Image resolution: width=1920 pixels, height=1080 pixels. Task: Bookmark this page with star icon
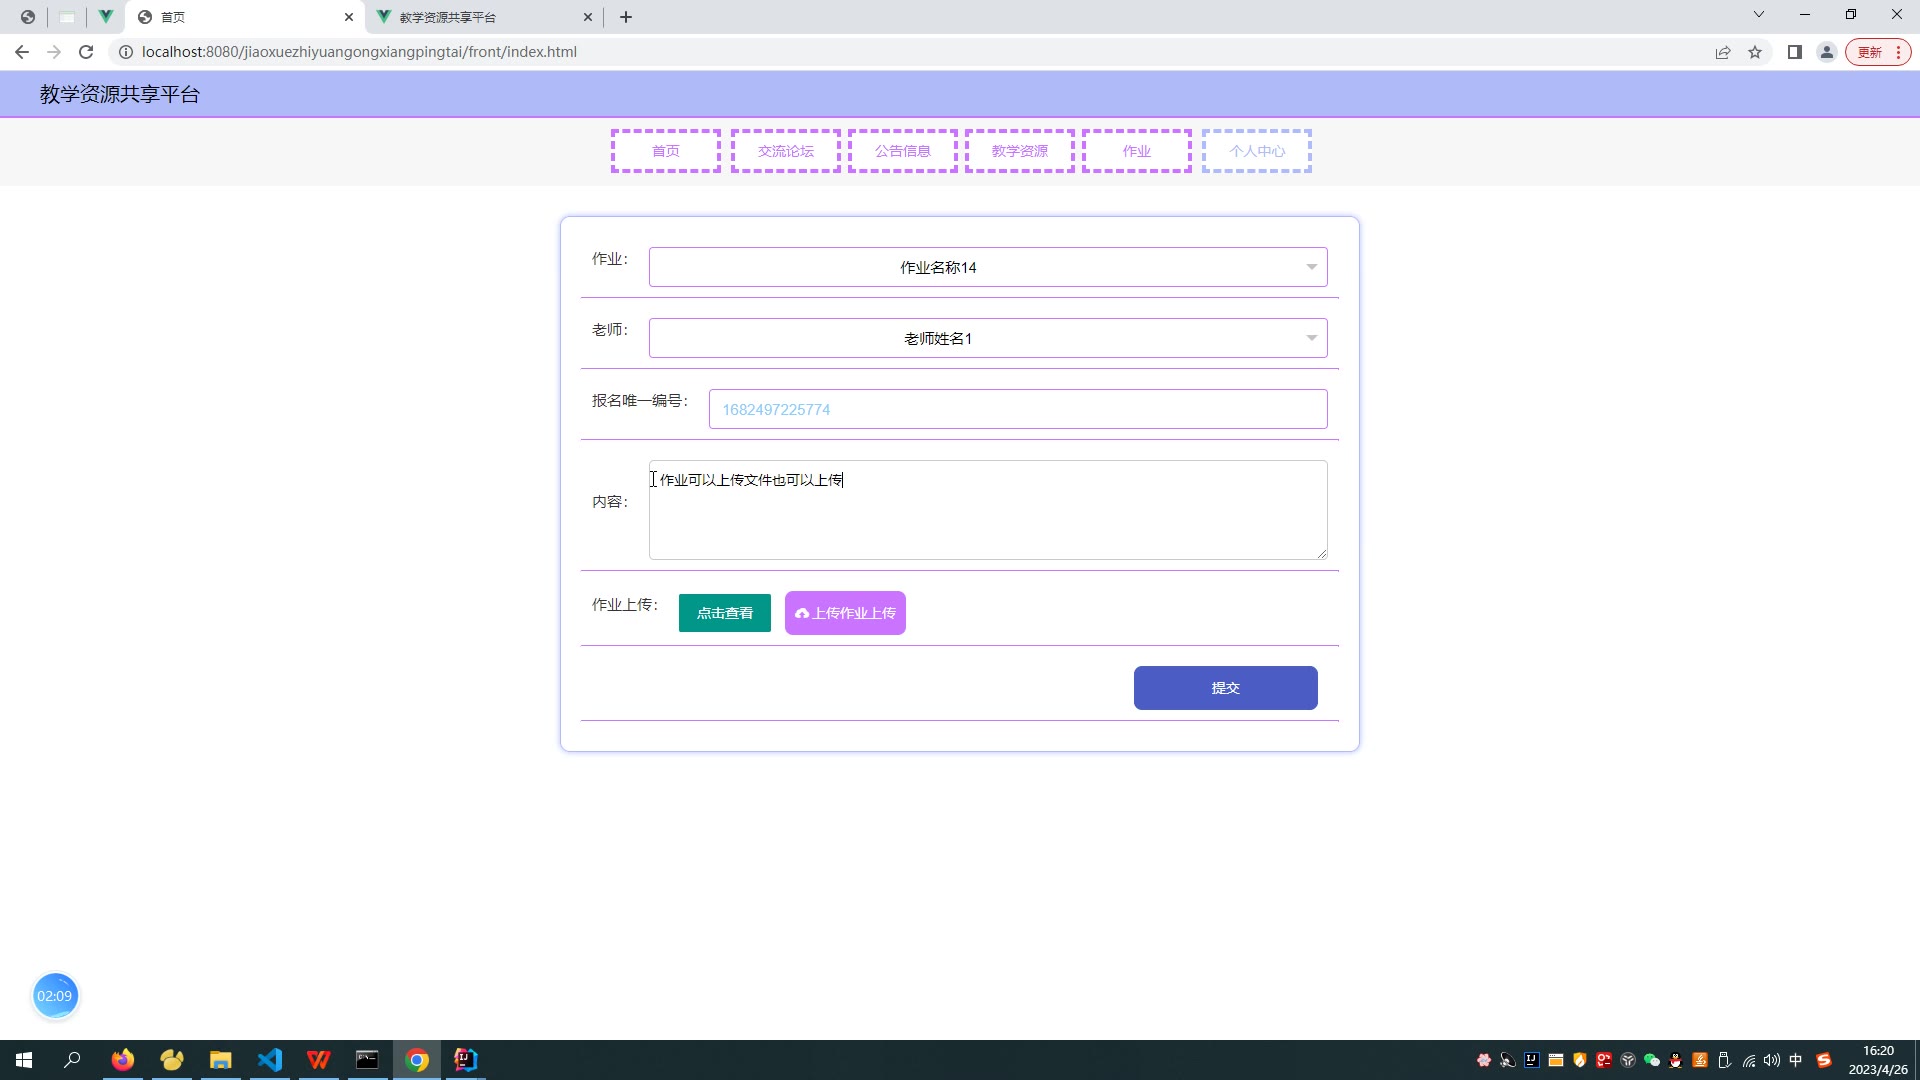1755,52
